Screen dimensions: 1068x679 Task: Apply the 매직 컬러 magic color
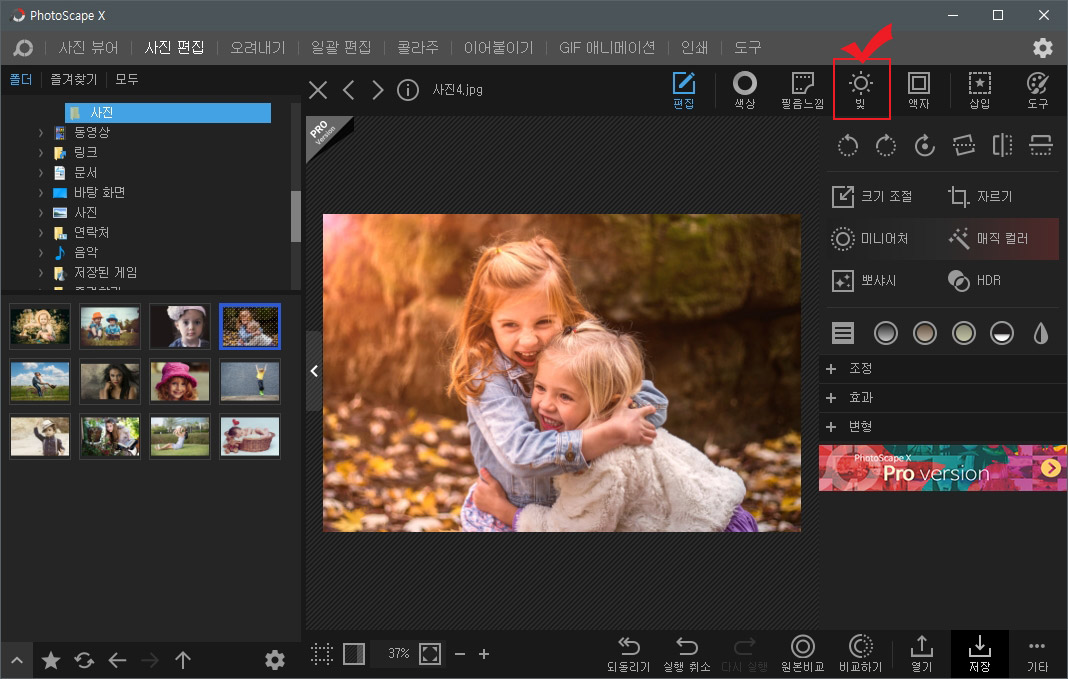pos(988,238)
